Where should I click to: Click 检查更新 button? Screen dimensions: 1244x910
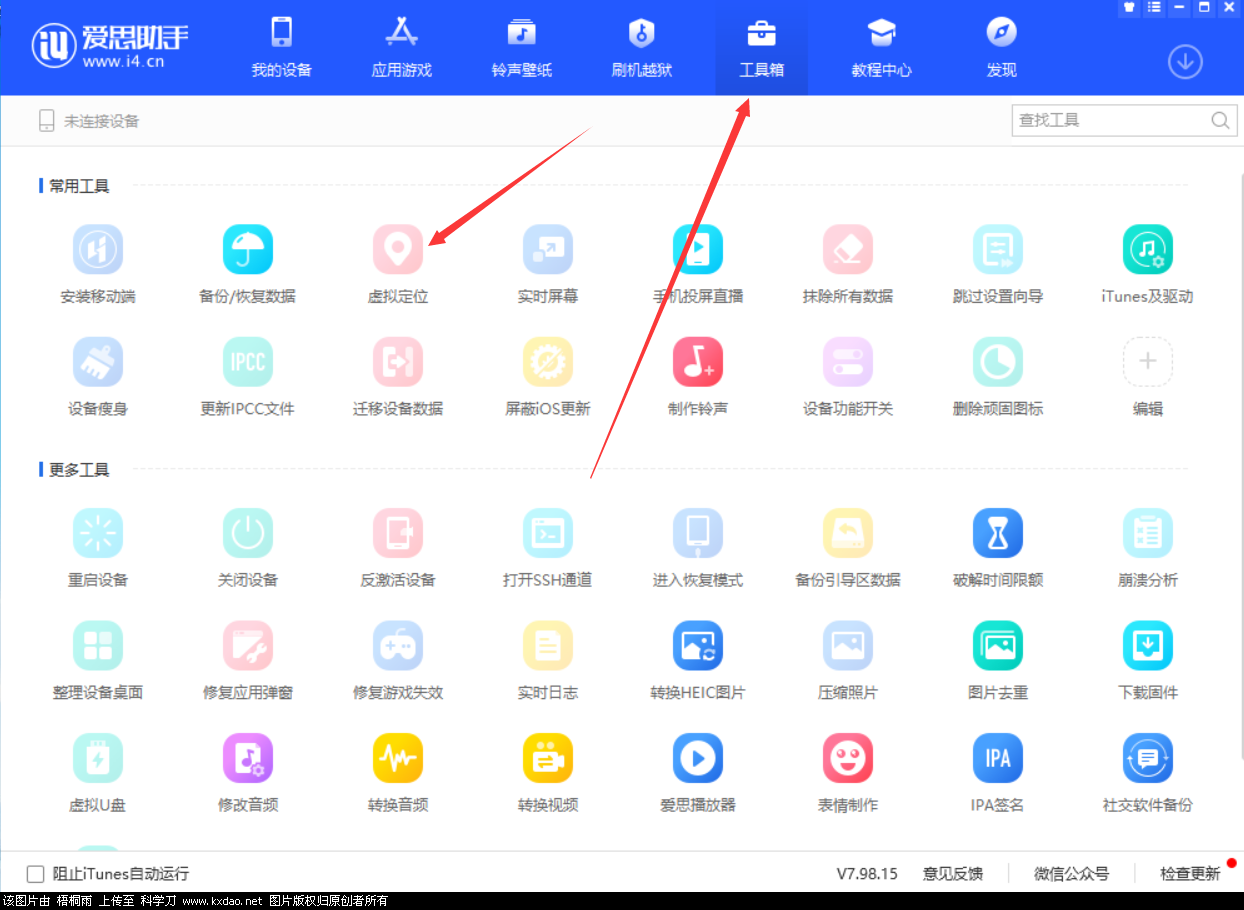click(1190, 874)
